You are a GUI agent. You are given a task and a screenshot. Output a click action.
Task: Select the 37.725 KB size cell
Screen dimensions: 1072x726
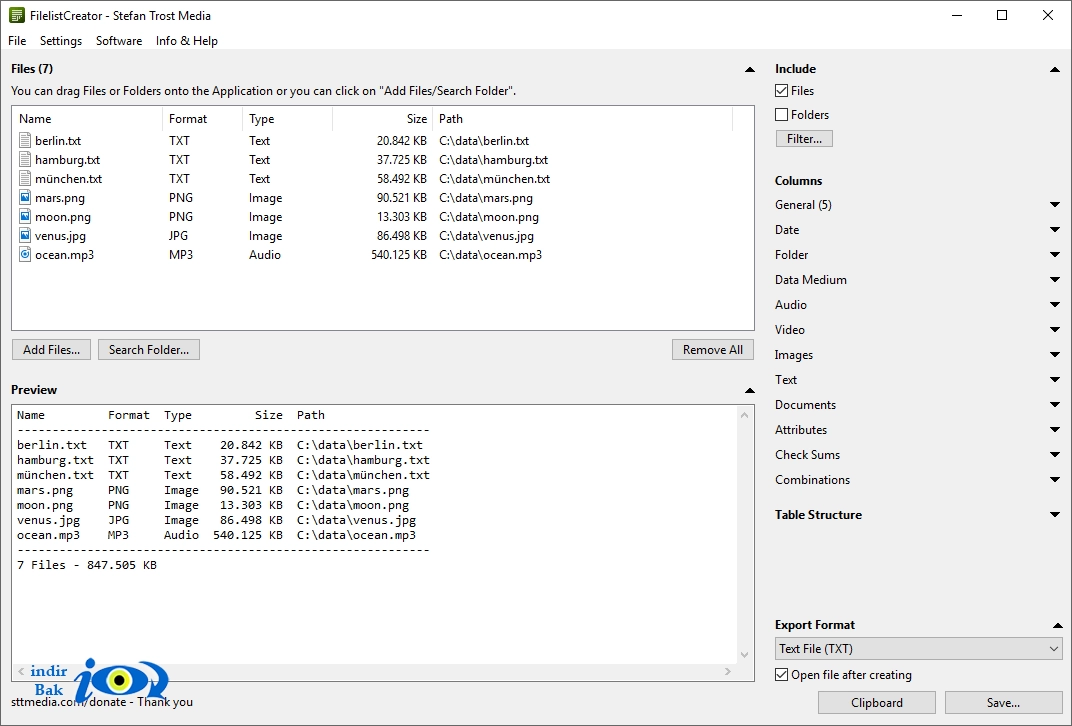pyautogui.click(x=401, y=160)
